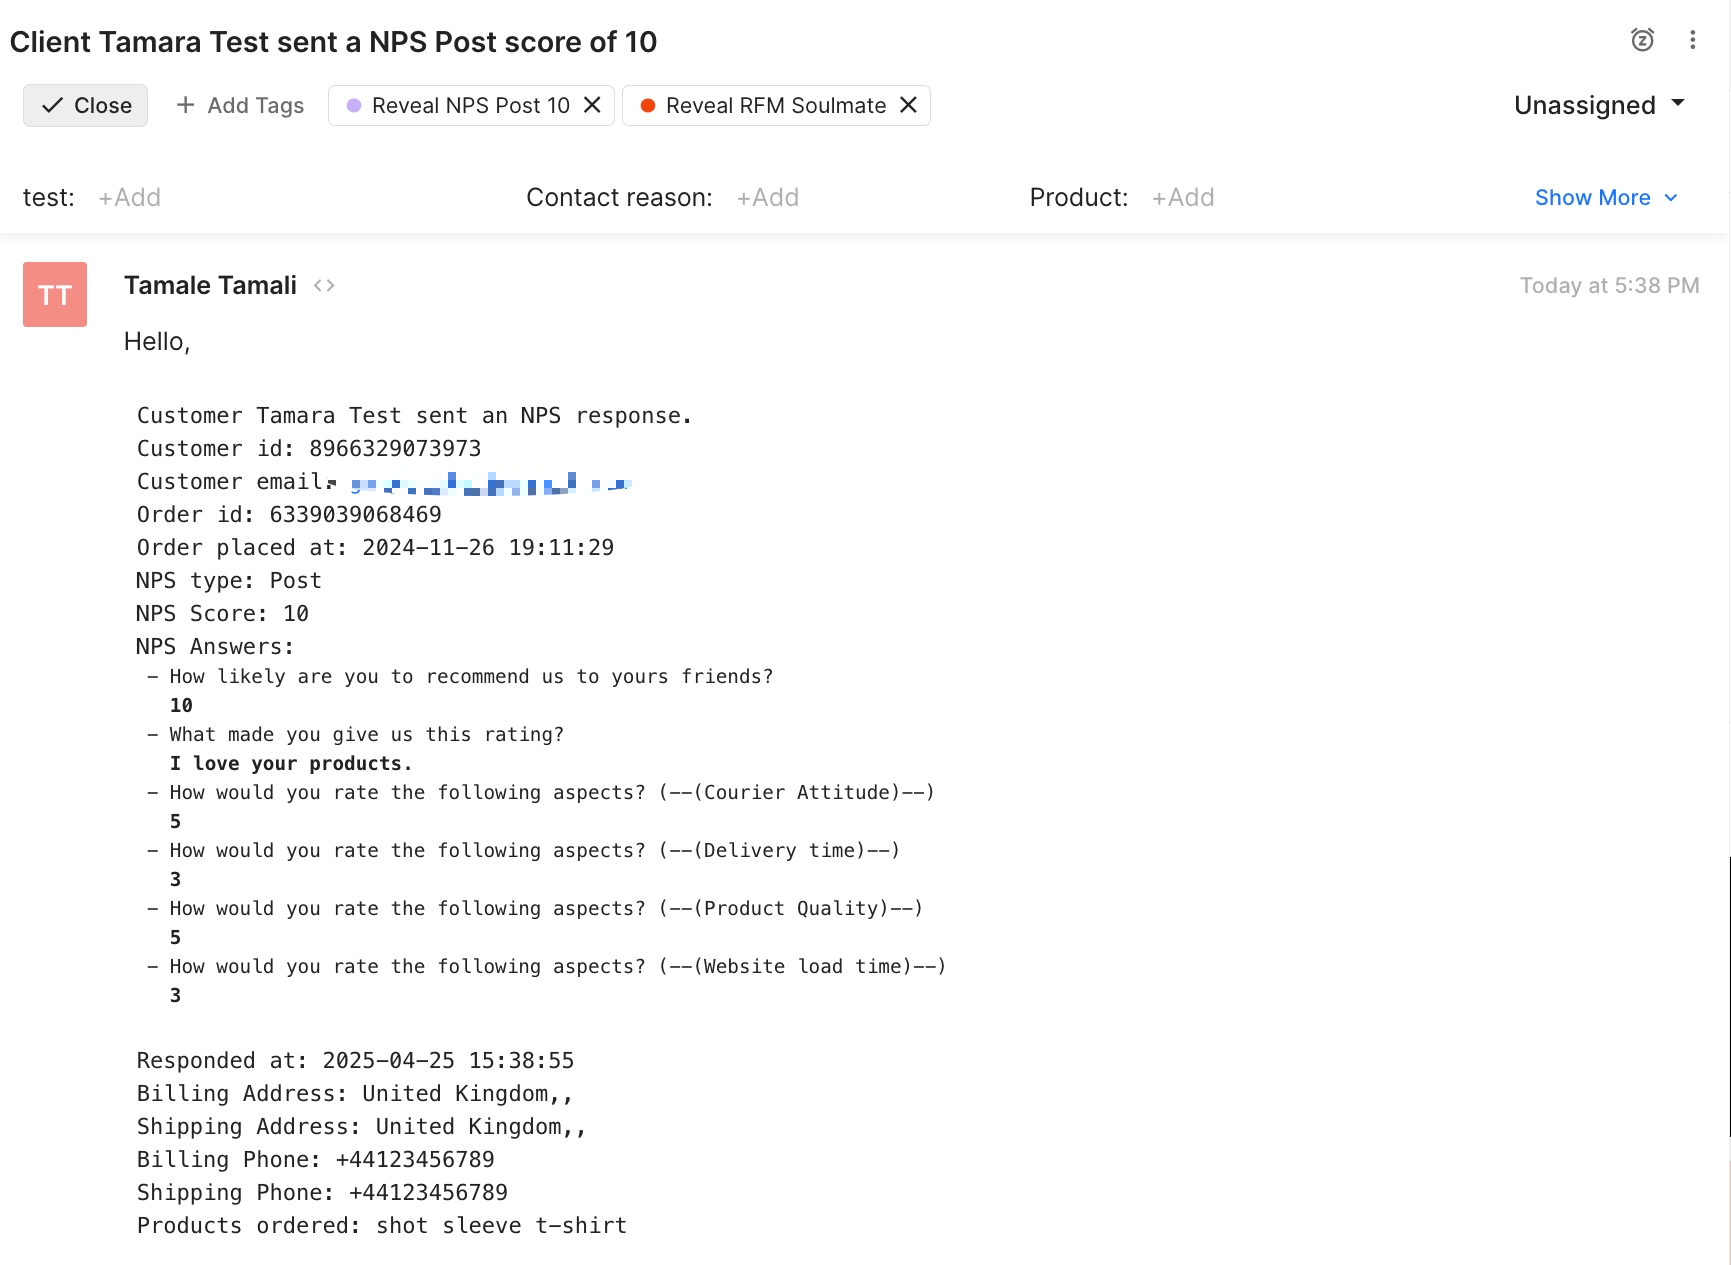Expand fields with Show More
This screenshot has height=1265, width=1731.
coord(1606,198)
